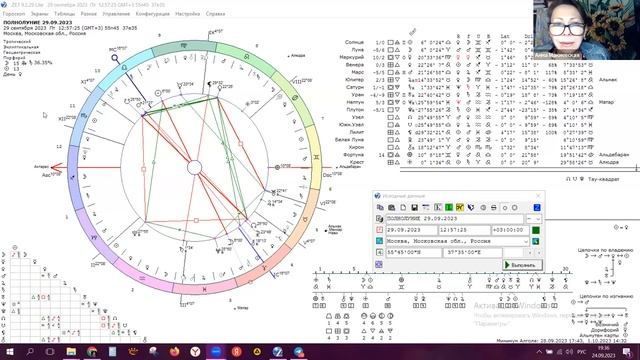
Task: Click the red calendar icon beside the date field
Action: 380,230
